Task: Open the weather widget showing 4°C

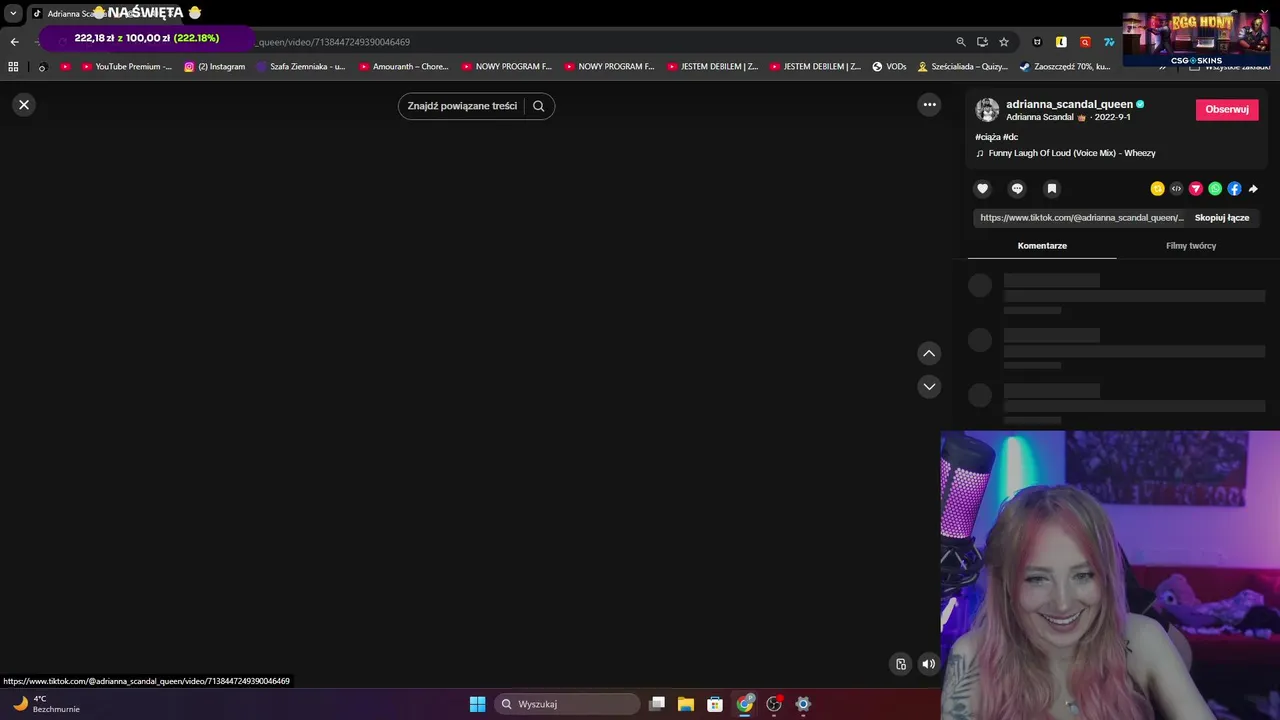Action: coord(45,704)
